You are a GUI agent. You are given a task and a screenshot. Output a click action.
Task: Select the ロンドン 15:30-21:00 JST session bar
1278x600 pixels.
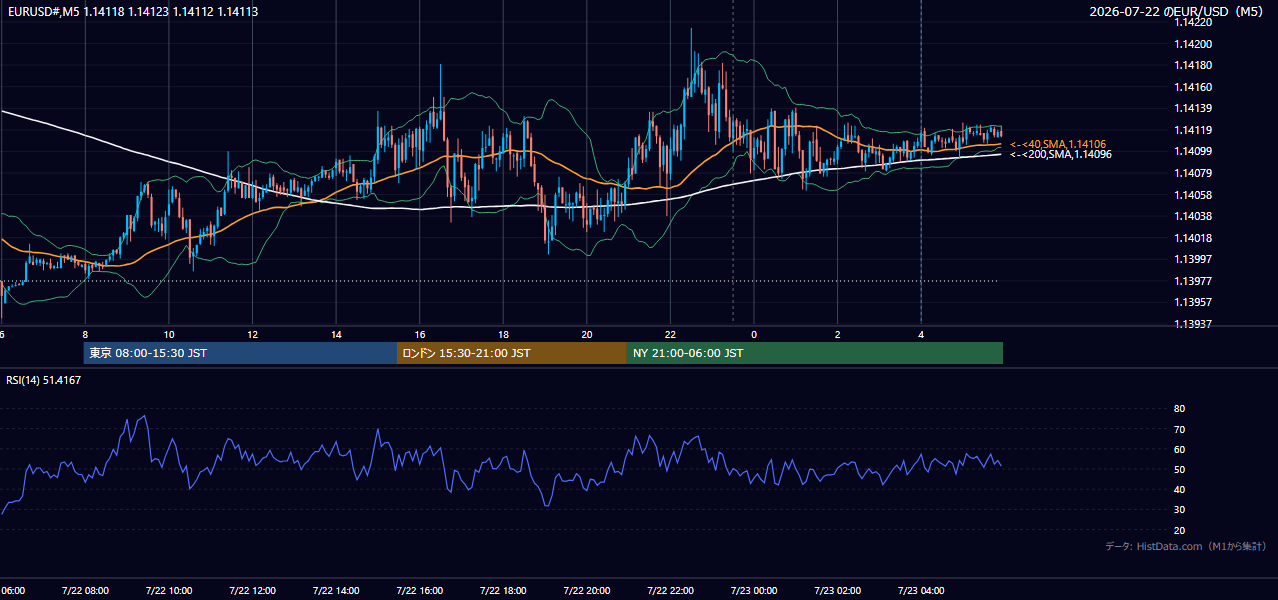(x=512, y=353)
